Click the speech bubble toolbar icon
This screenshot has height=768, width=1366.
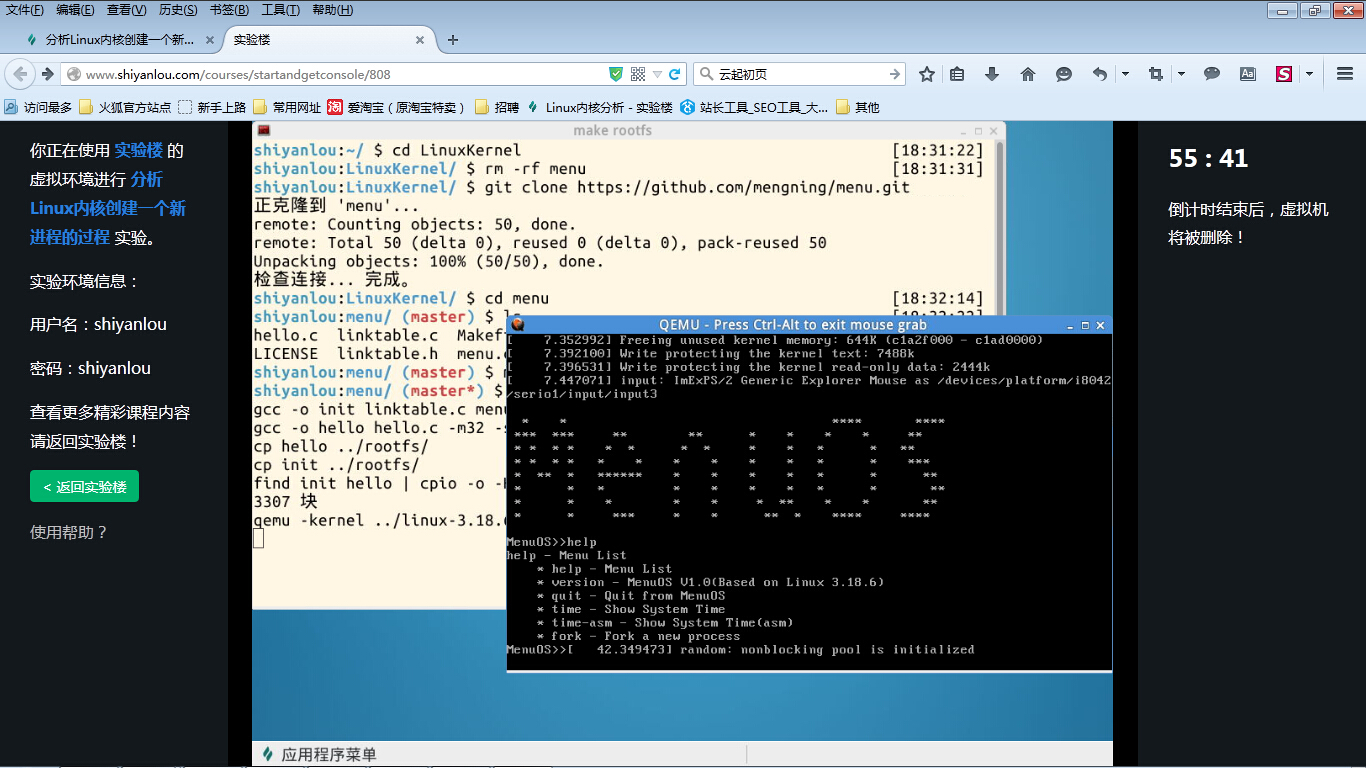(1212, 74)
